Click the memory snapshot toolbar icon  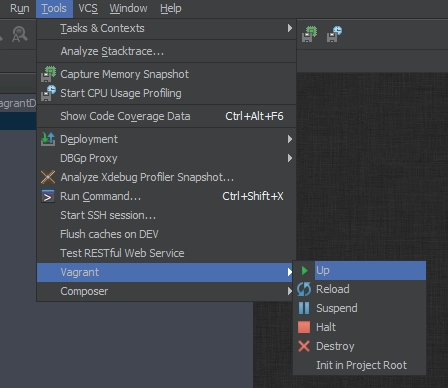[x=309, y=34]
